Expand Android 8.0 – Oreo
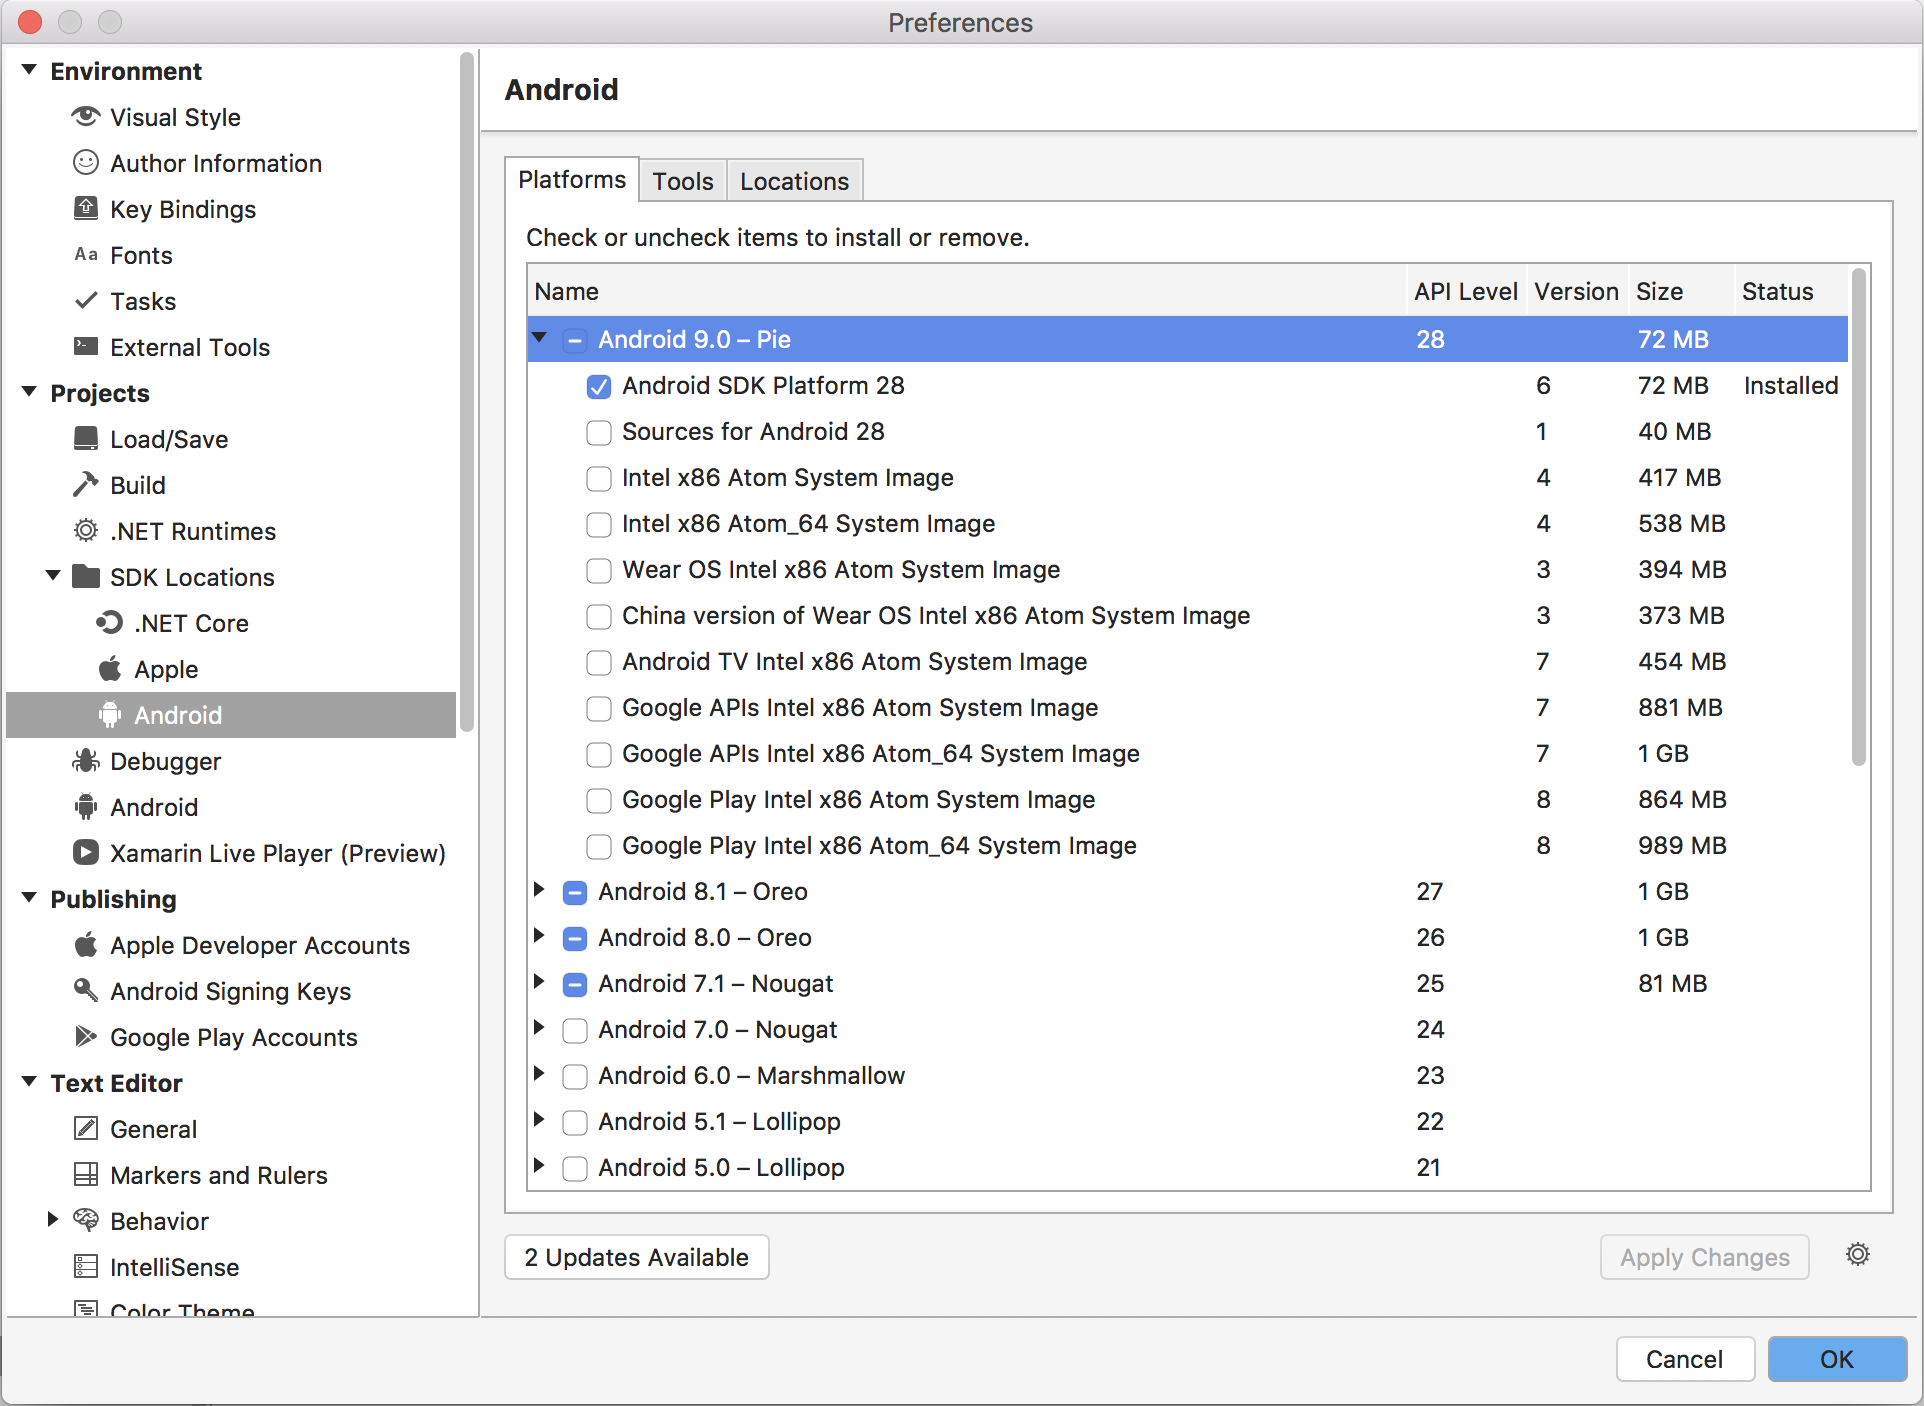 click(x=540, y=936)
